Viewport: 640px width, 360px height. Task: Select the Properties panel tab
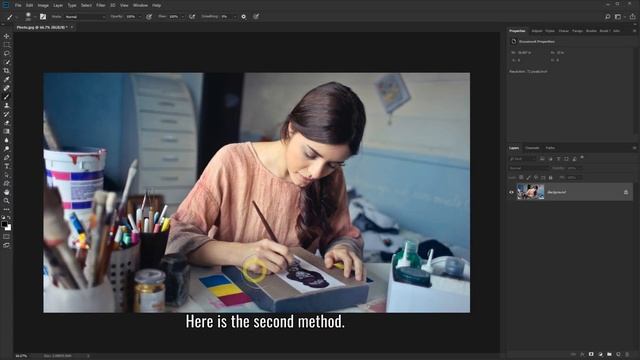tap(517, 31)
